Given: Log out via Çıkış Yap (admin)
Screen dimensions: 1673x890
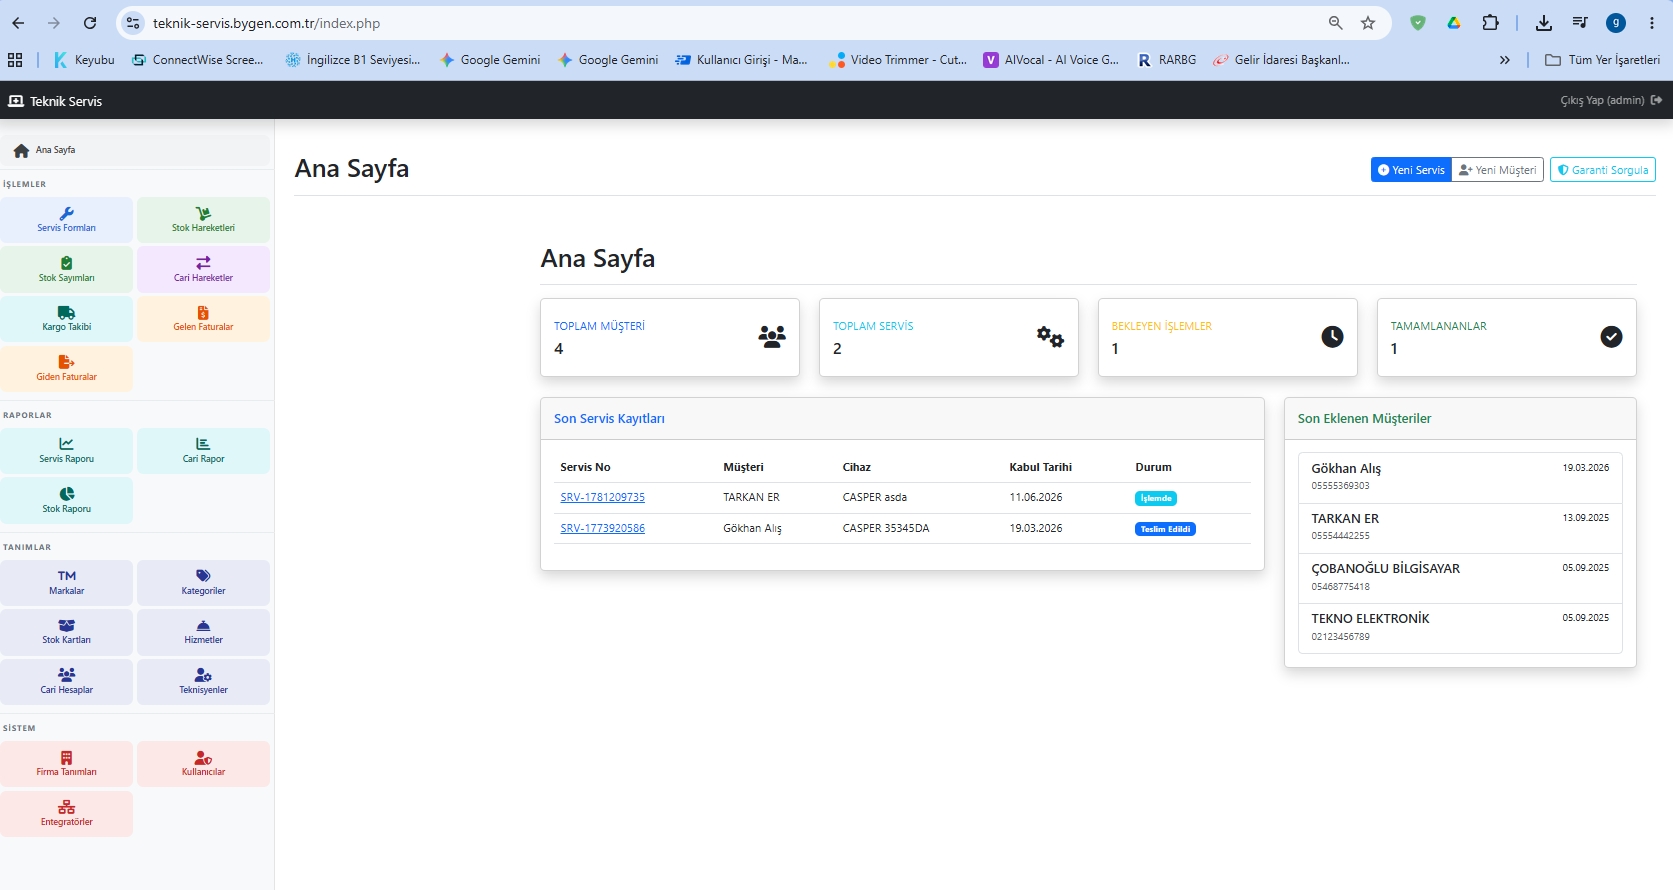Looking at the screenshot, I should pyautogui.click(x=1611, y=100).
